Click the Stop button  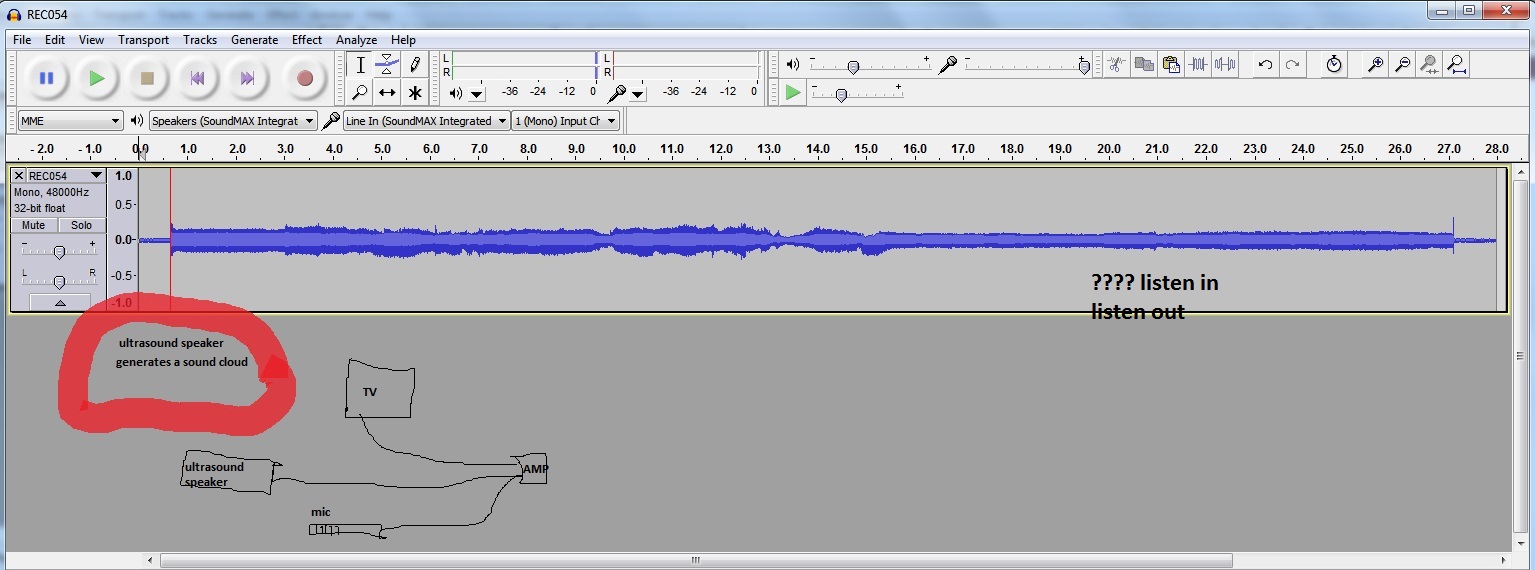(147, 78)
